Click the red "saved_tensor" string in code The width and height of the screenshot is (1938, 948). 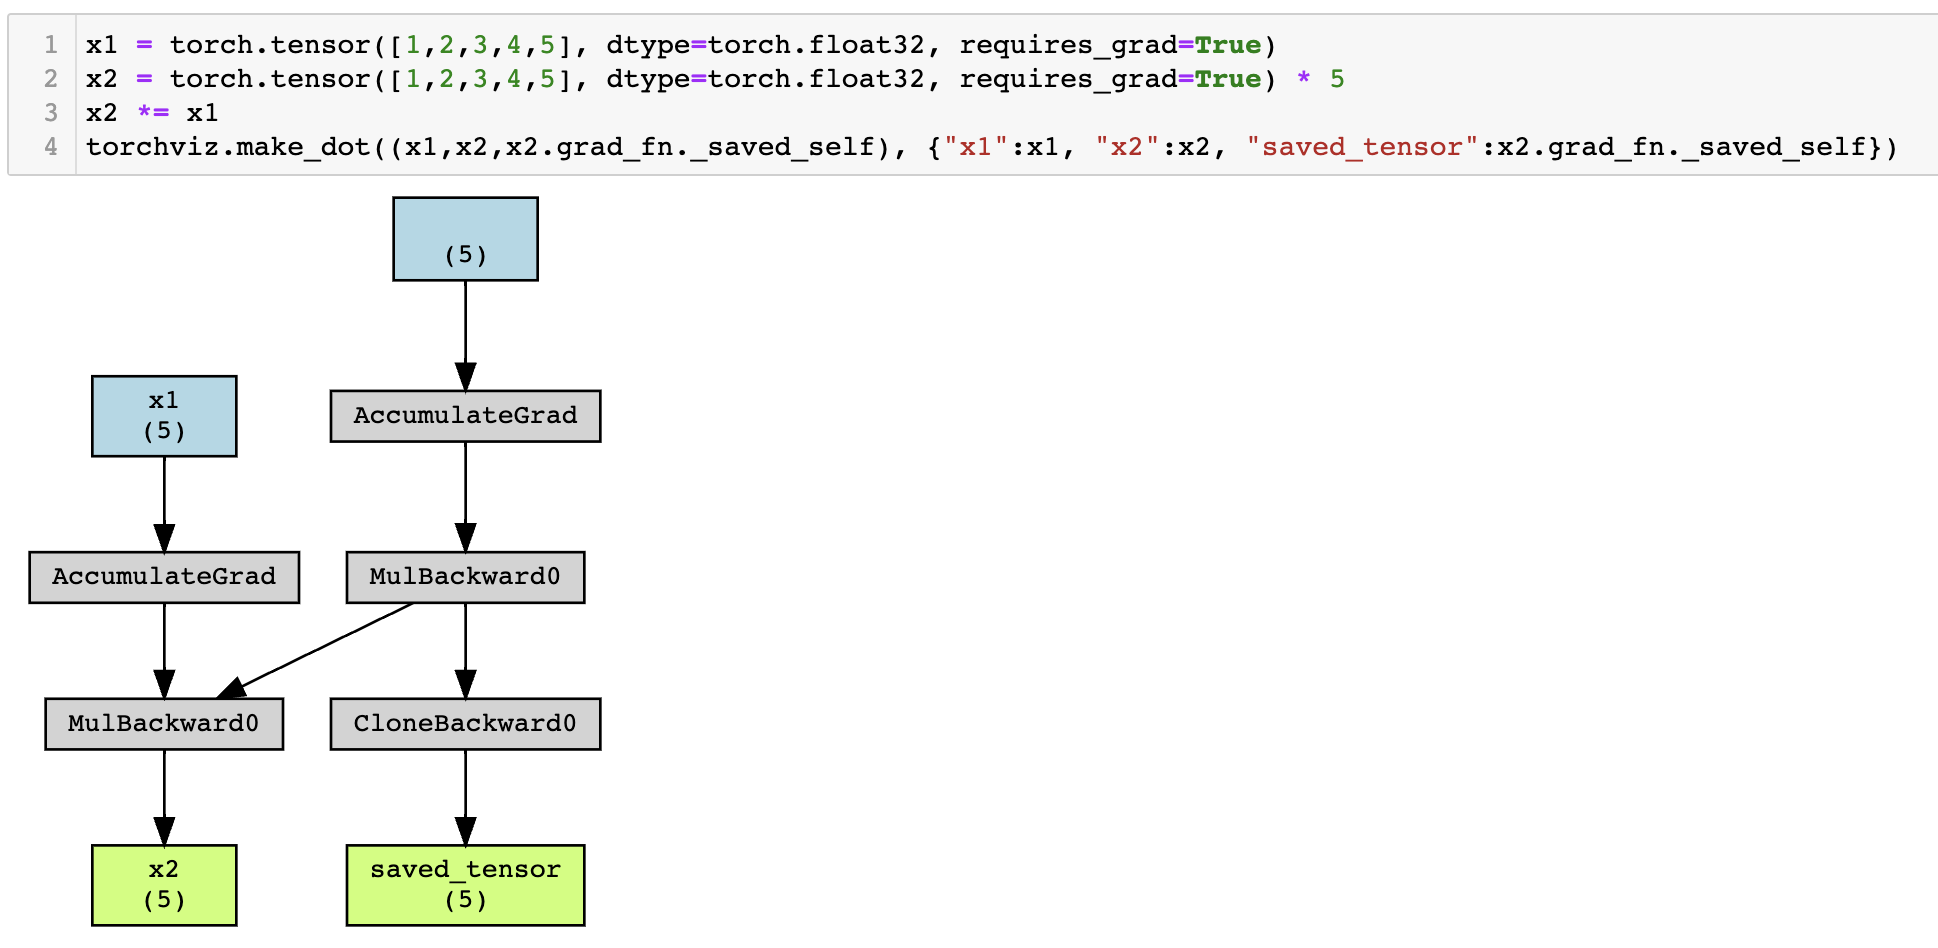pyautogui.click(x=1362, y=147)
